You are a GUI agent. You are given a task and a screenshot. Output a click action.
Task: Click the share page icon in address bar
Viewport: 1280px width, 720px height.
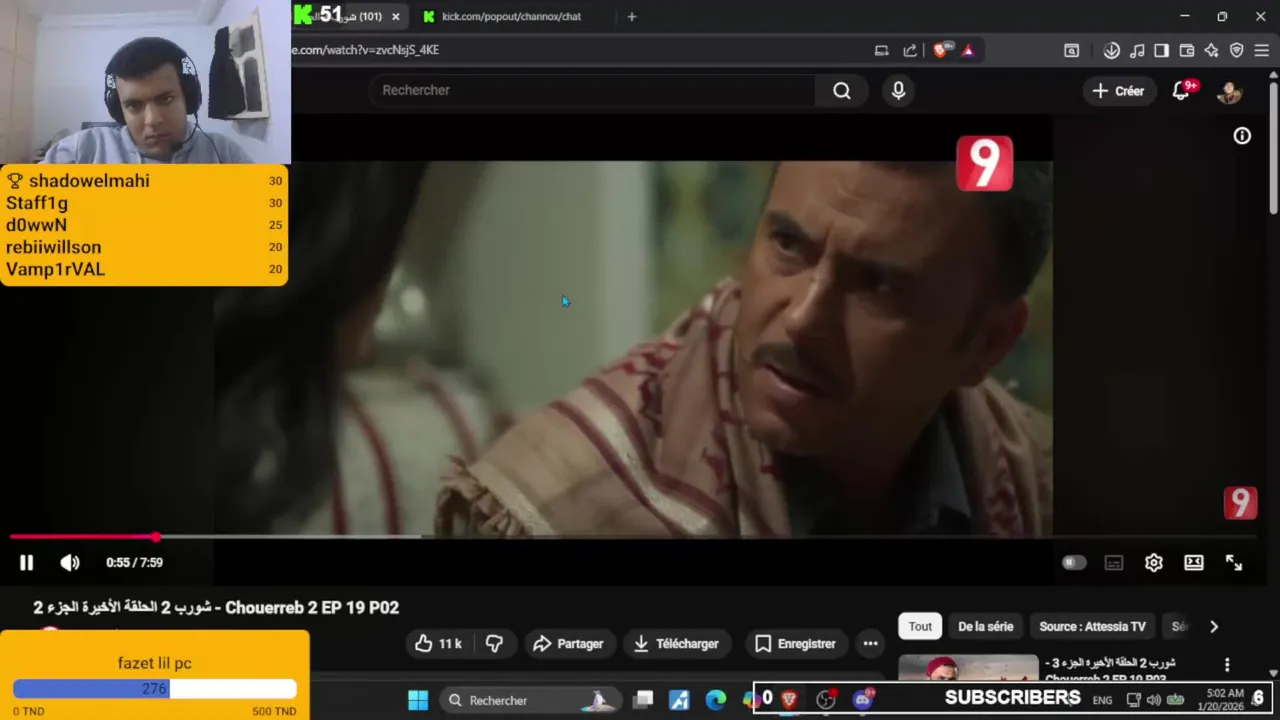click(910, 50)
